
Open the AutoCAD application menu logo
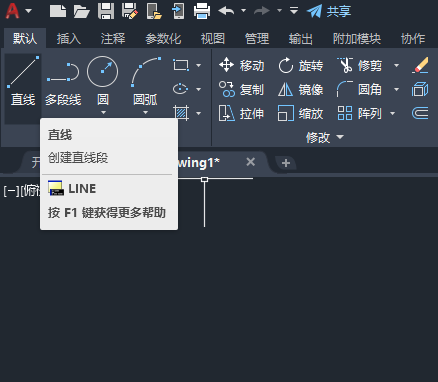coord(13,11)
